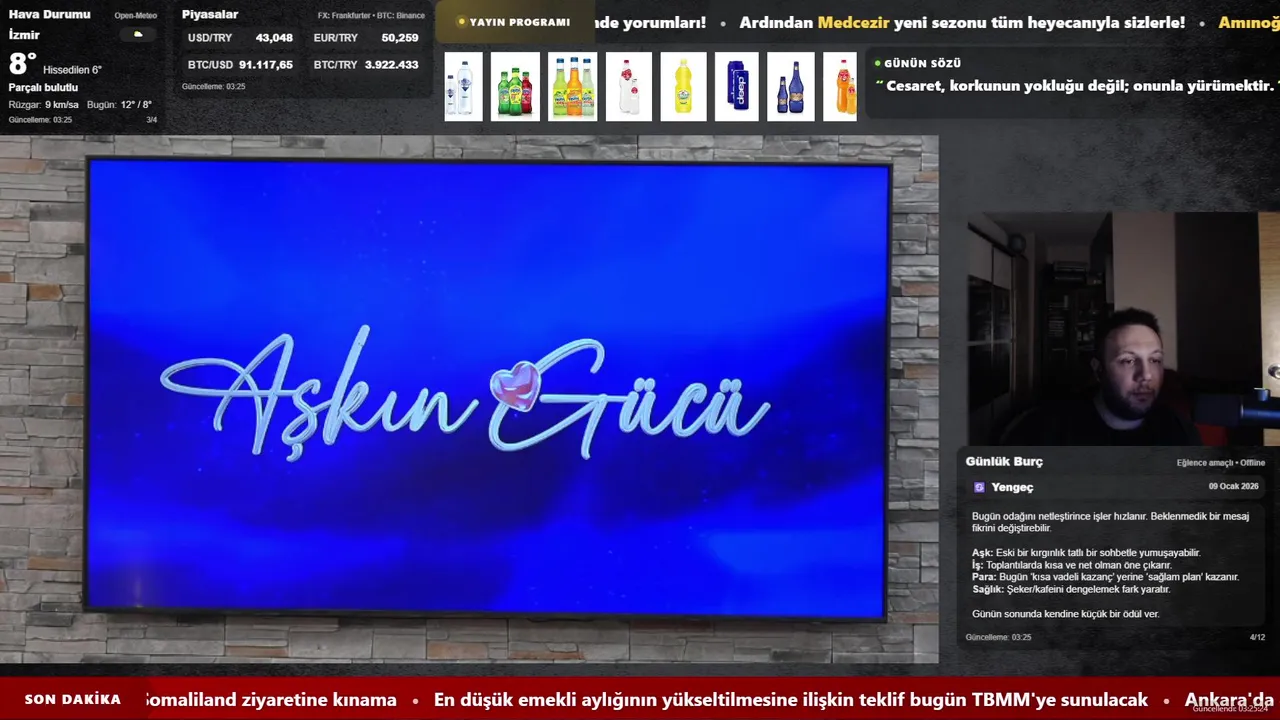Viewport: 1280px width, 720px height.
Task: Click Günün sonunda kendine küçük bir ödül ver
Action: [x=1065, y=614]
